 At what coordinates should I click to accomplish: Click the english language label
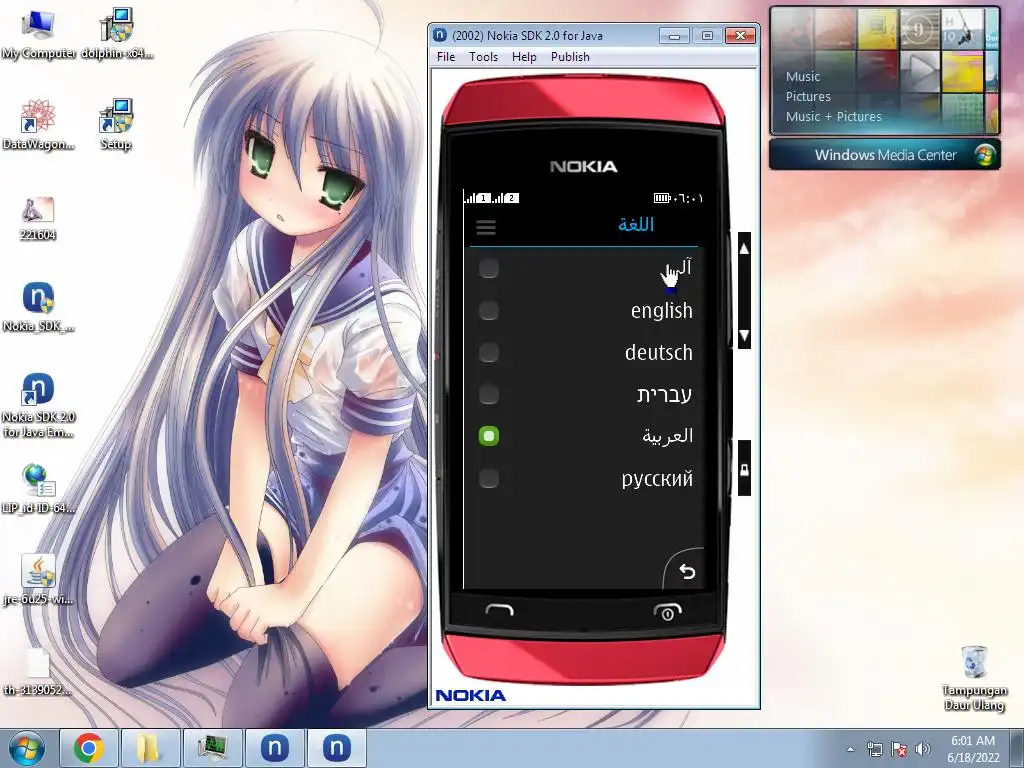[x=661, y=310]
